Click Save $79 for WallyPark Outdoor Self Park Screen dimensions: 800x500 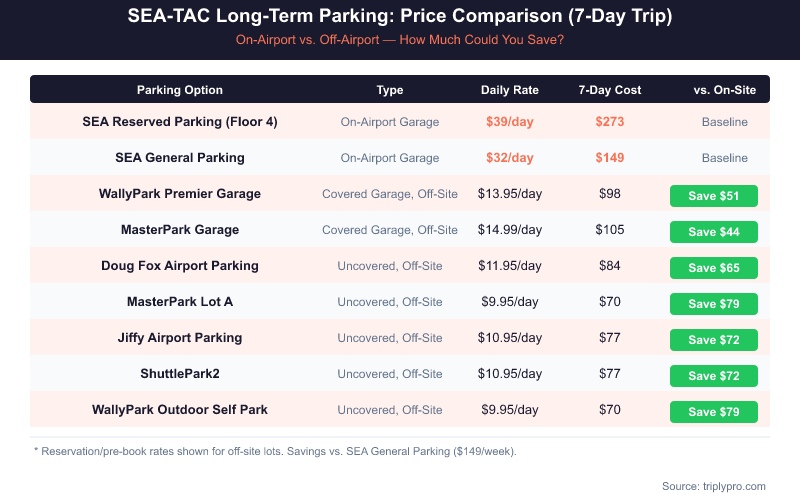[713, 411]
